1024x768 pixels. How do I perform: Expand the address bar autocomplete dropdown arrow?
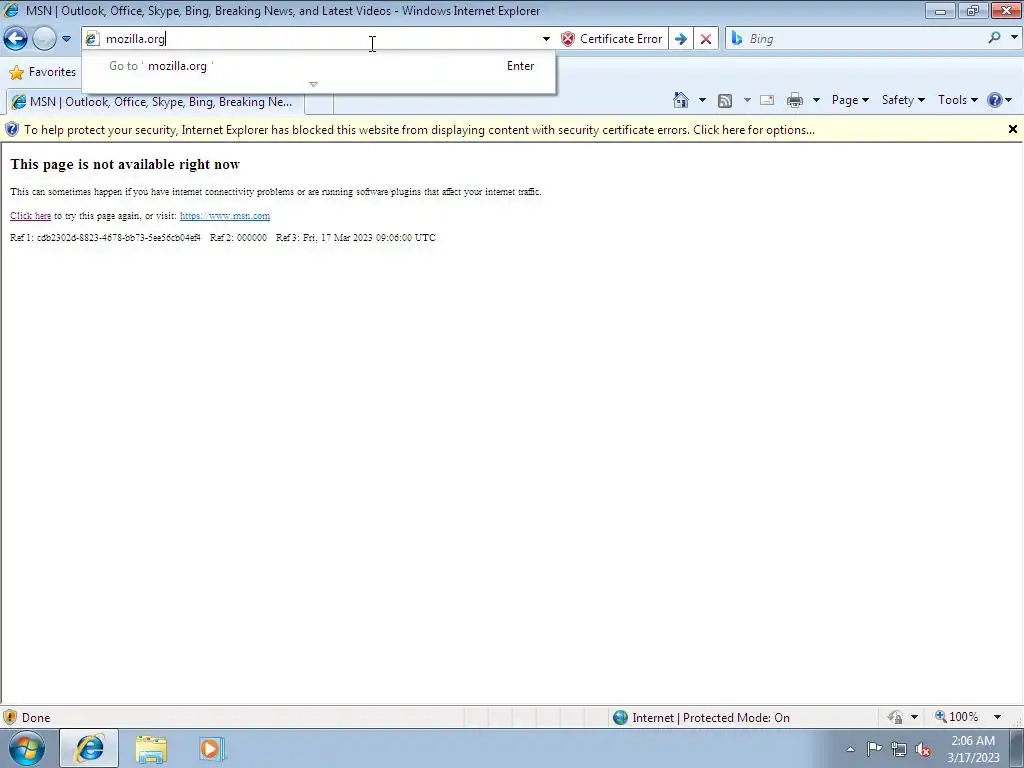pos(546,39)
